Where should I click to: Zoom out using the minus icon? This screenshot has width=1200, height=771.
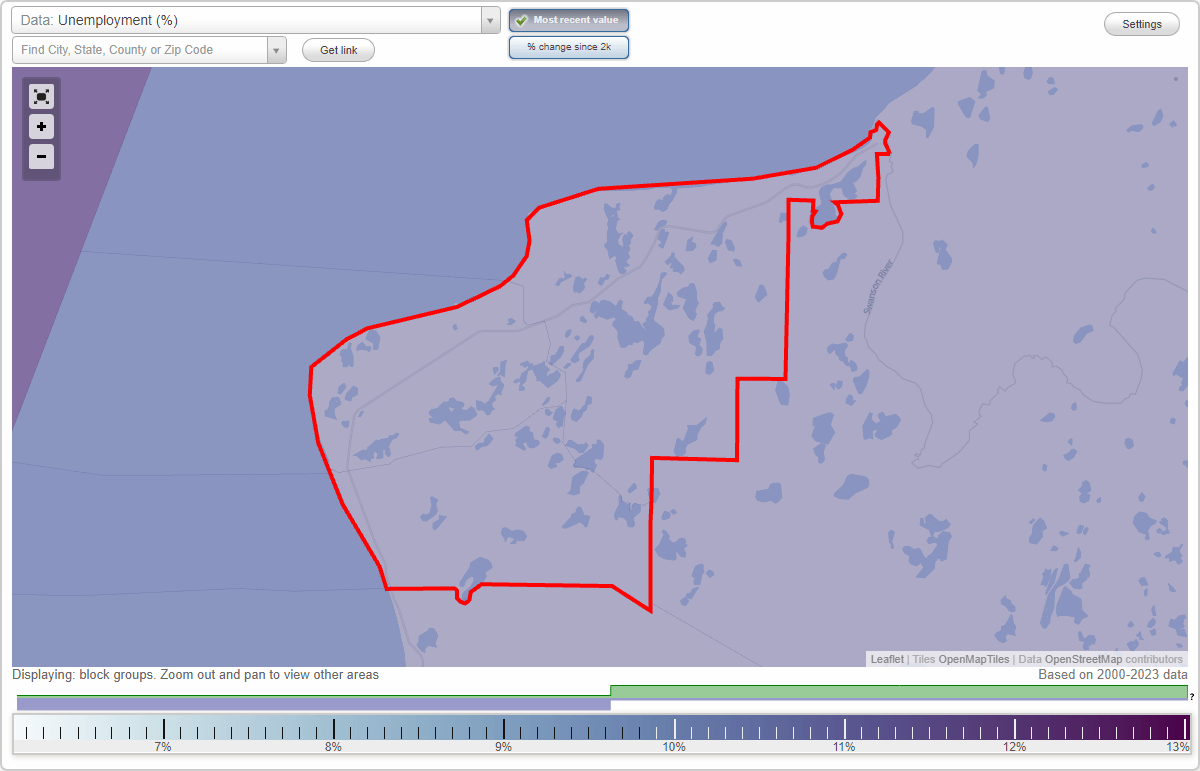[41, 156]
